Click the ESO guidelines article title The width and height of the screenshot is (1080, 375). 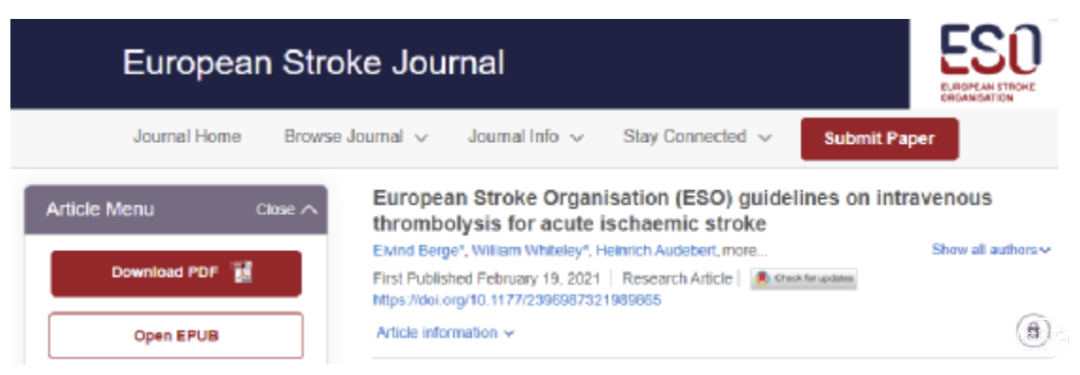click(682, 211)
